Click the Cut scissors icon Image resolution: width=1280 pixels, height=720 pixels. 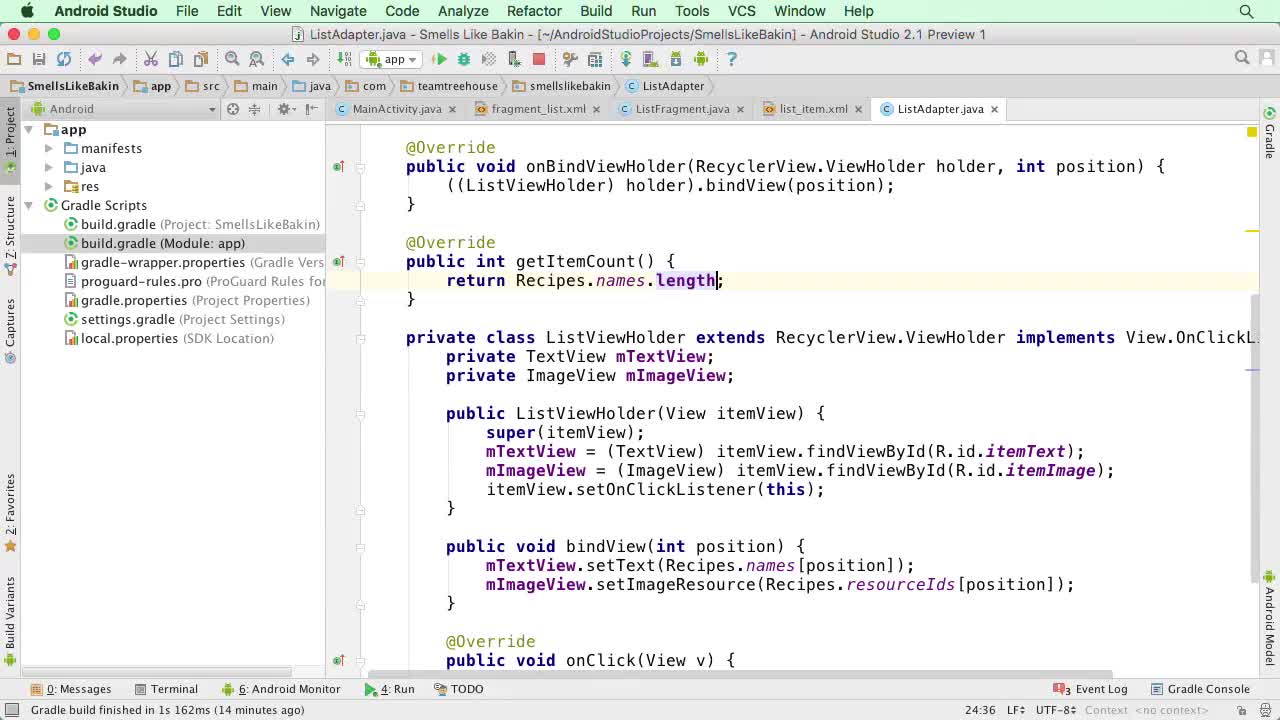click(151, 59)
